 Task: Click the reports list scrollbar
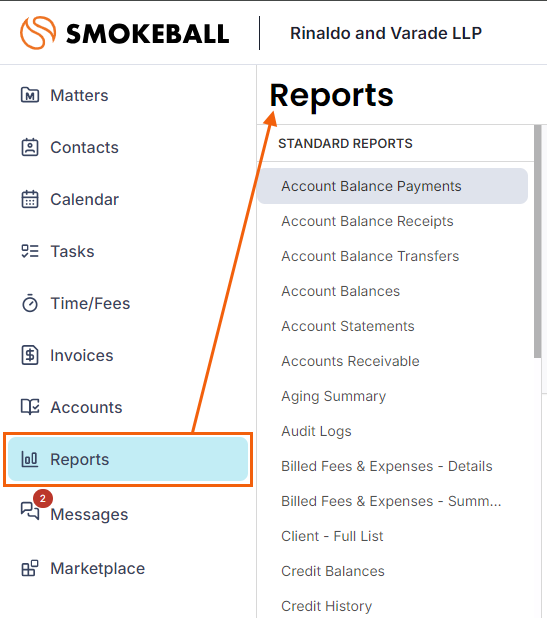click(x=538, y=241)
